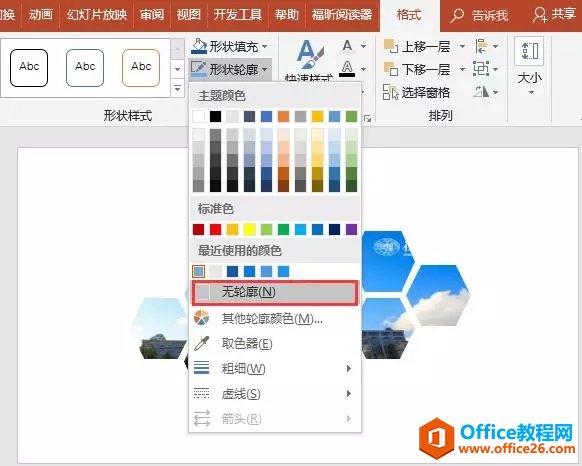Select the blue outline Abc shape style

(85, 68)
